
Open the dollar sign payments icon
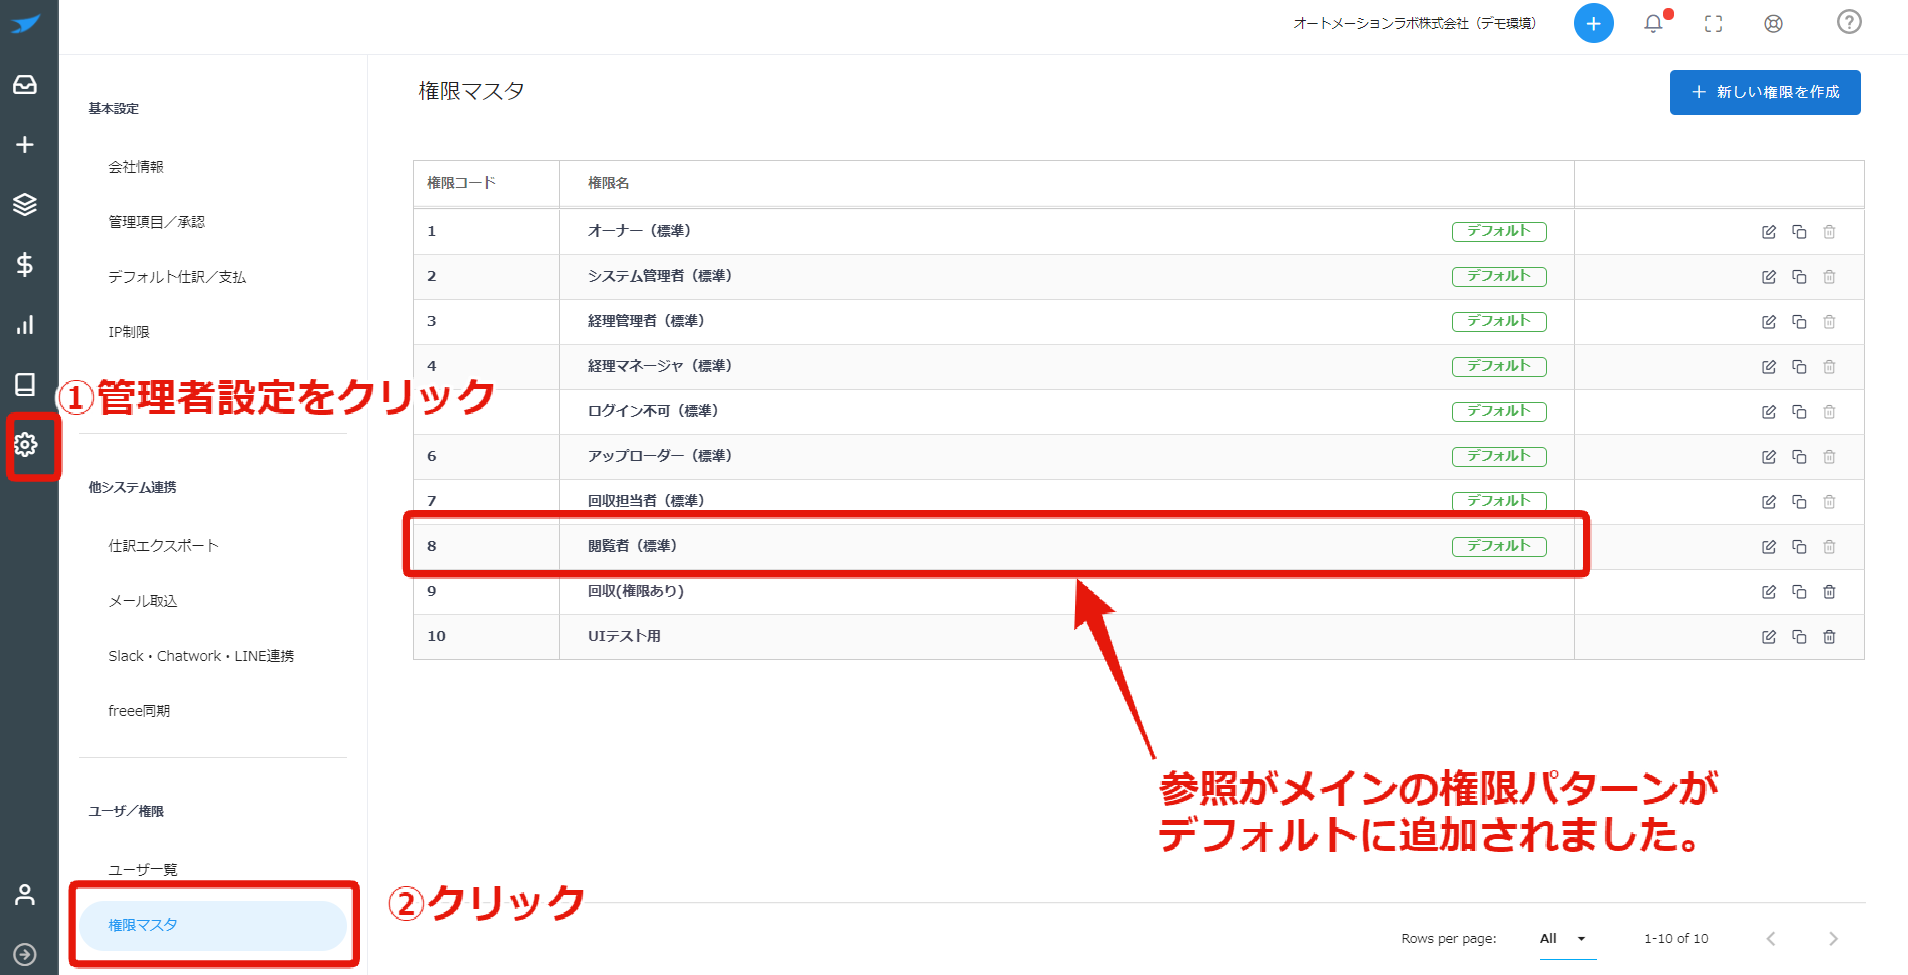coord(25,265)
